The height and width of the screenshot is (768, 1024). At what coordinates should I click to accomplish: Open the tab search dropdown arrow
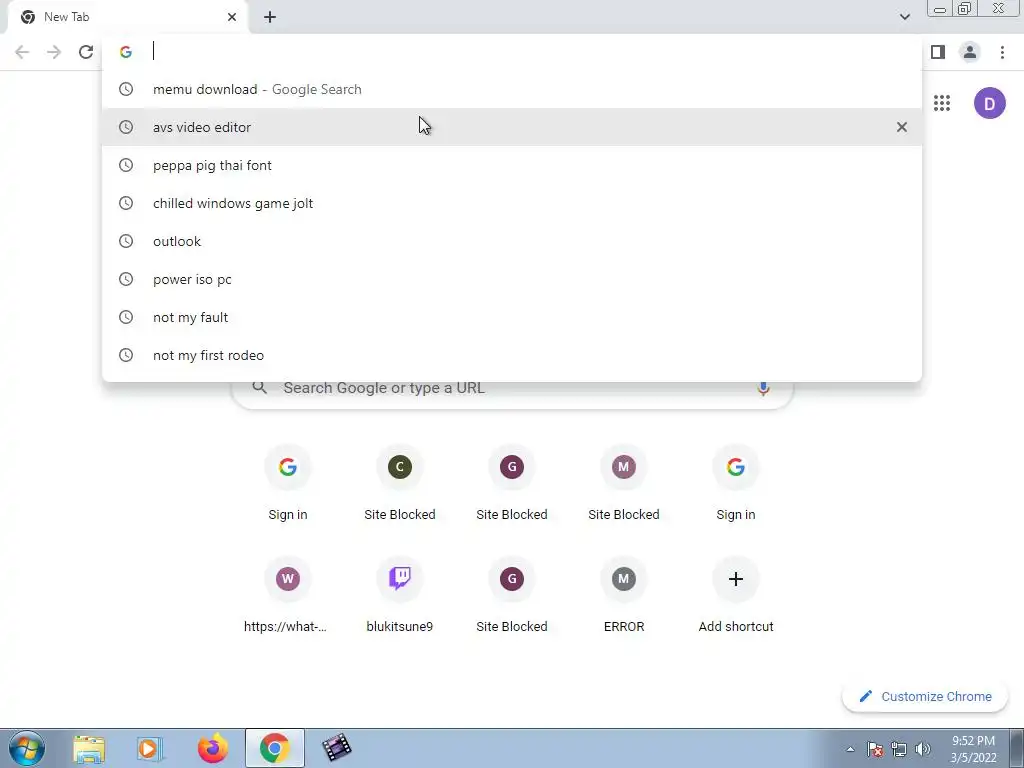(x=904, y=17)
